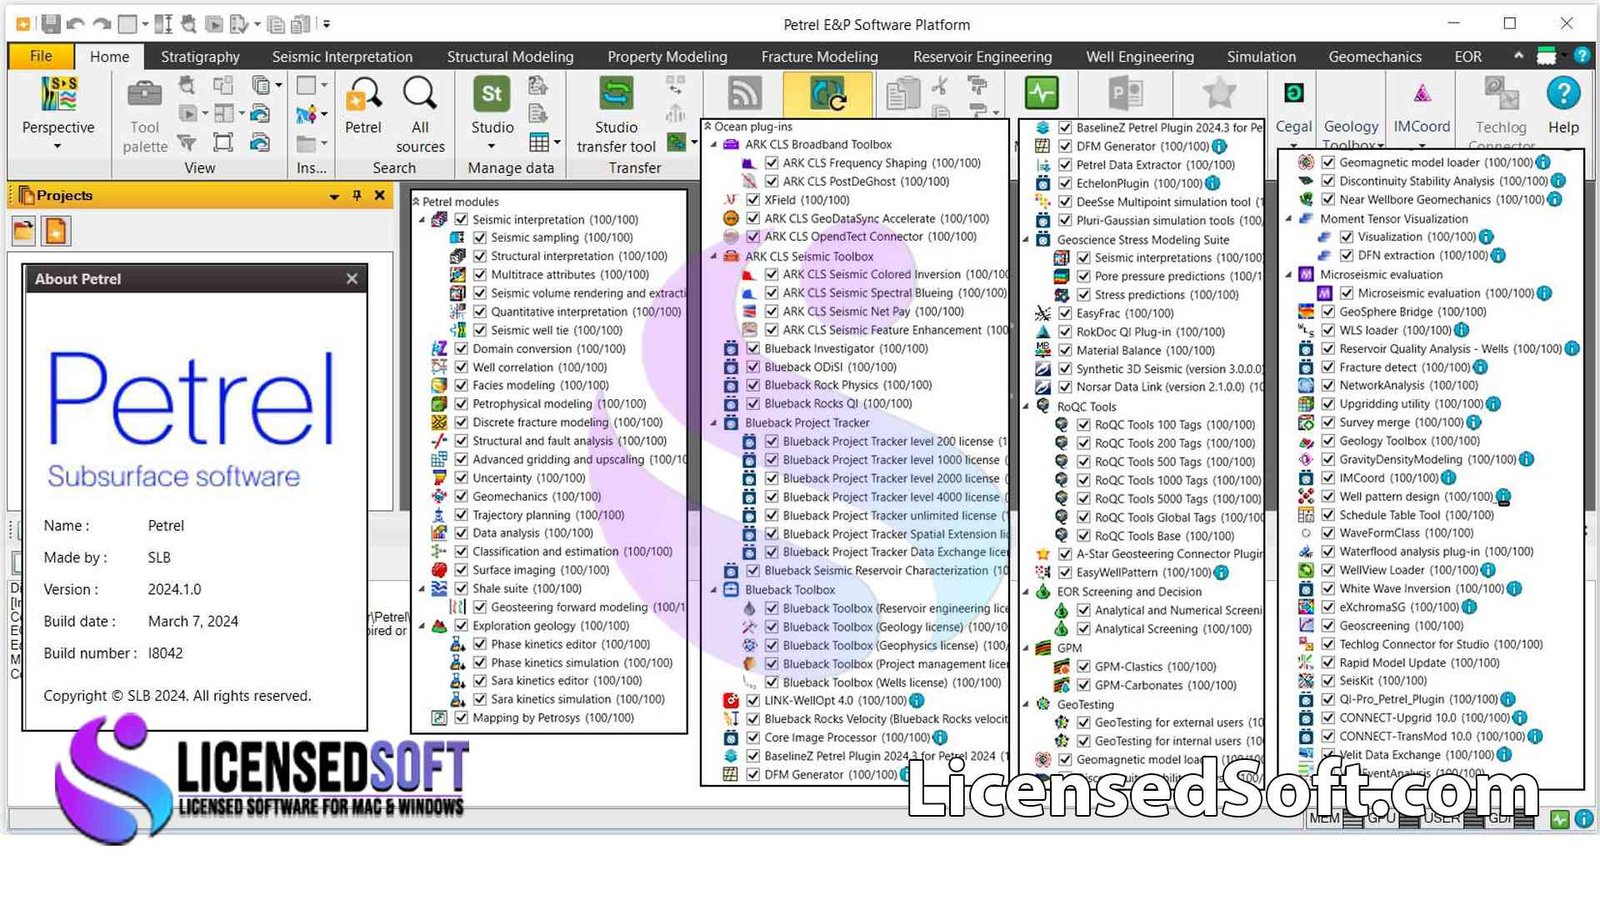Viewport: 1600px width, 900px height.
Task: Toggle GeoSphere Bridge checkbox
Action: pos(1328,312)
